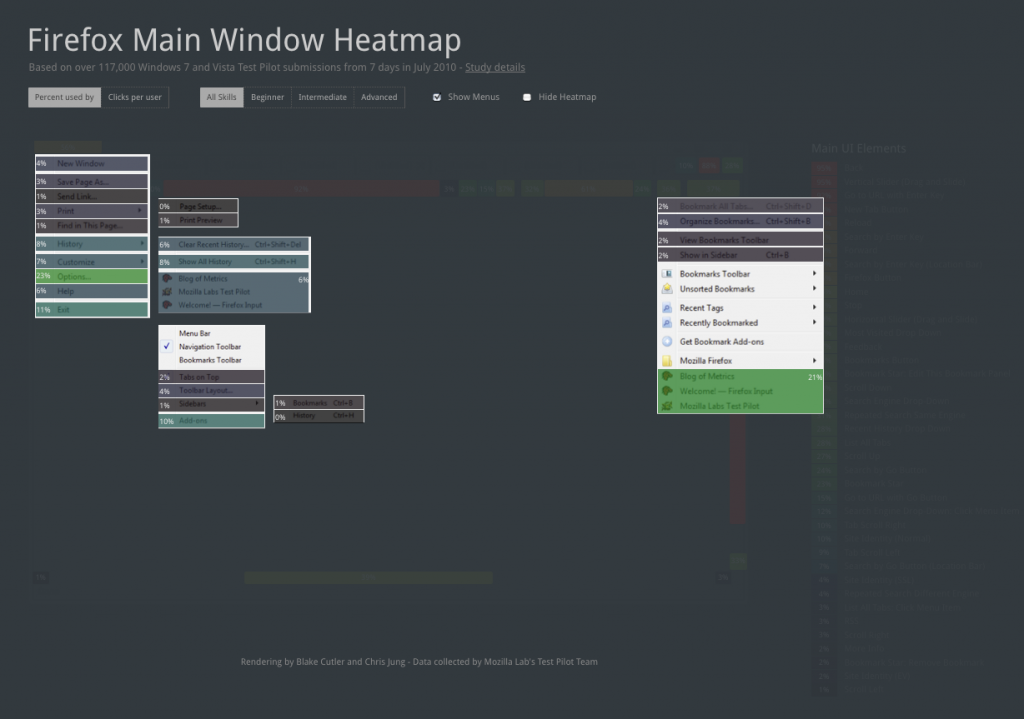Click Bookmark All Tabs... menu item
This screenshot has width=1024, height=719.
click(741, 206)
